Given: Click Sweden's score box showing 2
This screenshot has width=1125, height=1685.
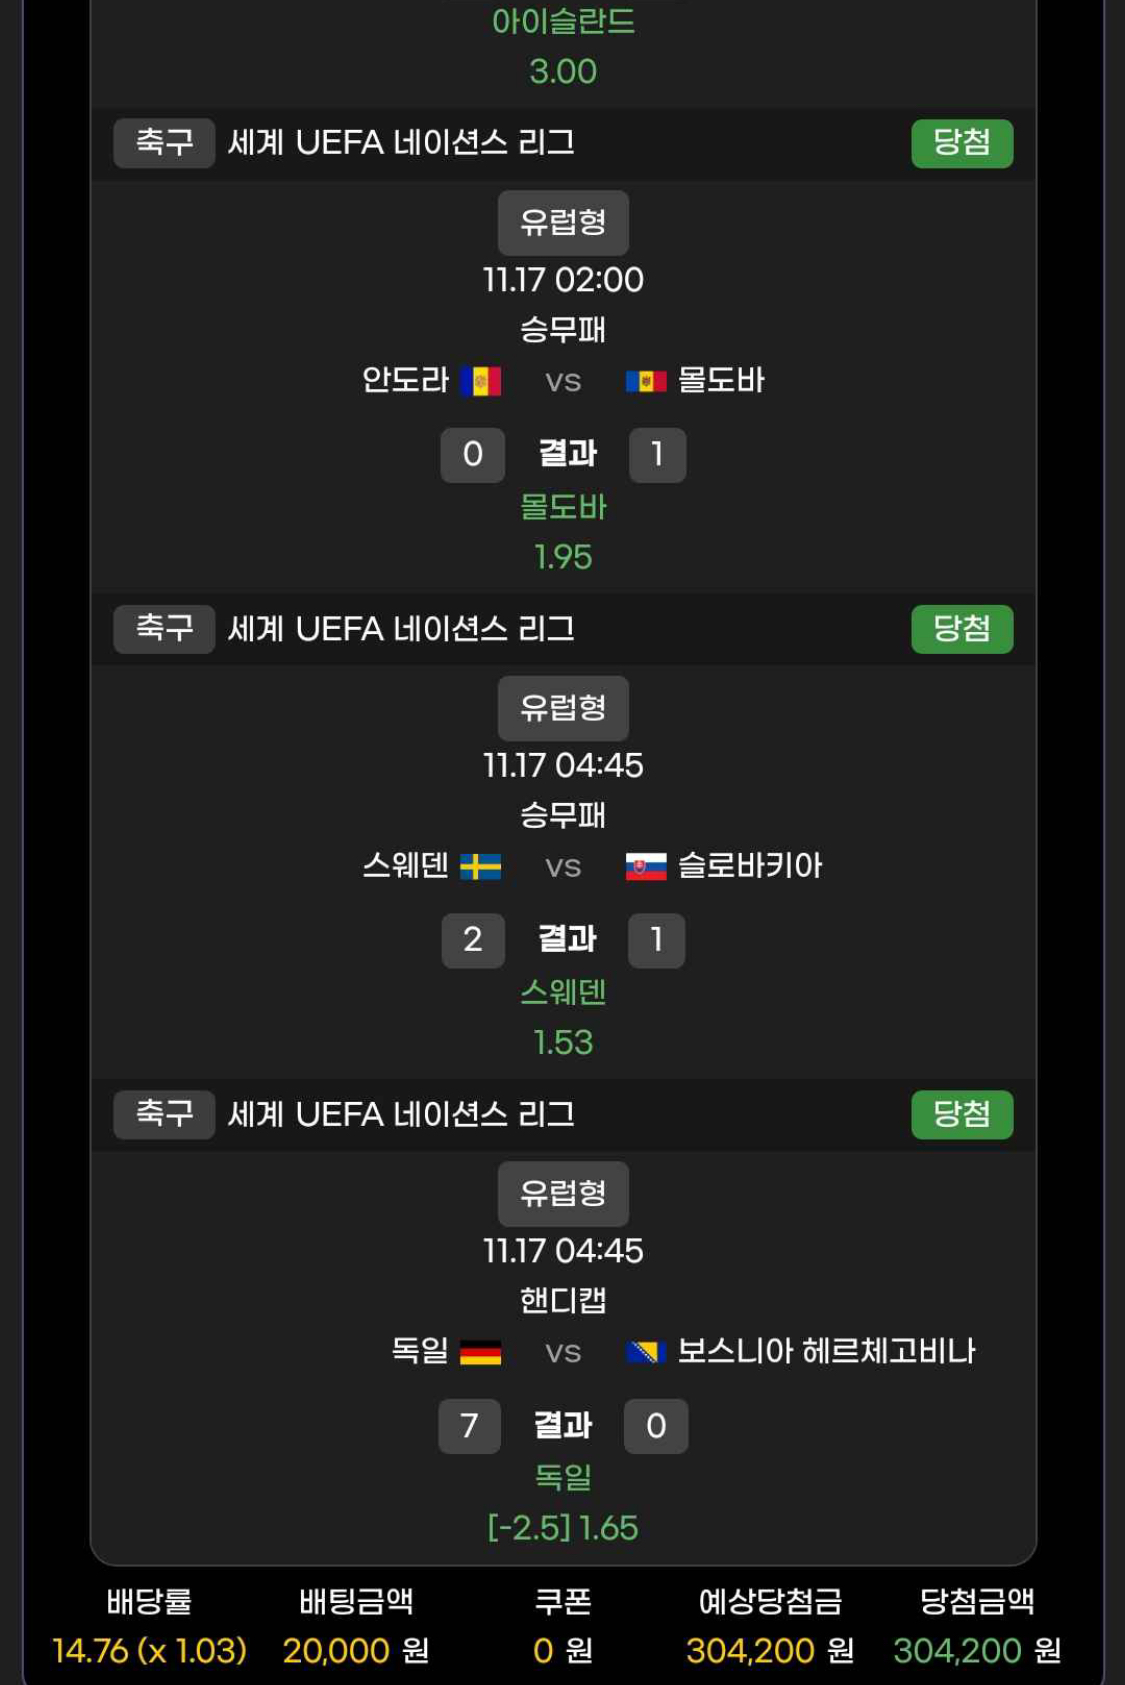Looking at the screenshot, I should point(473,940).
